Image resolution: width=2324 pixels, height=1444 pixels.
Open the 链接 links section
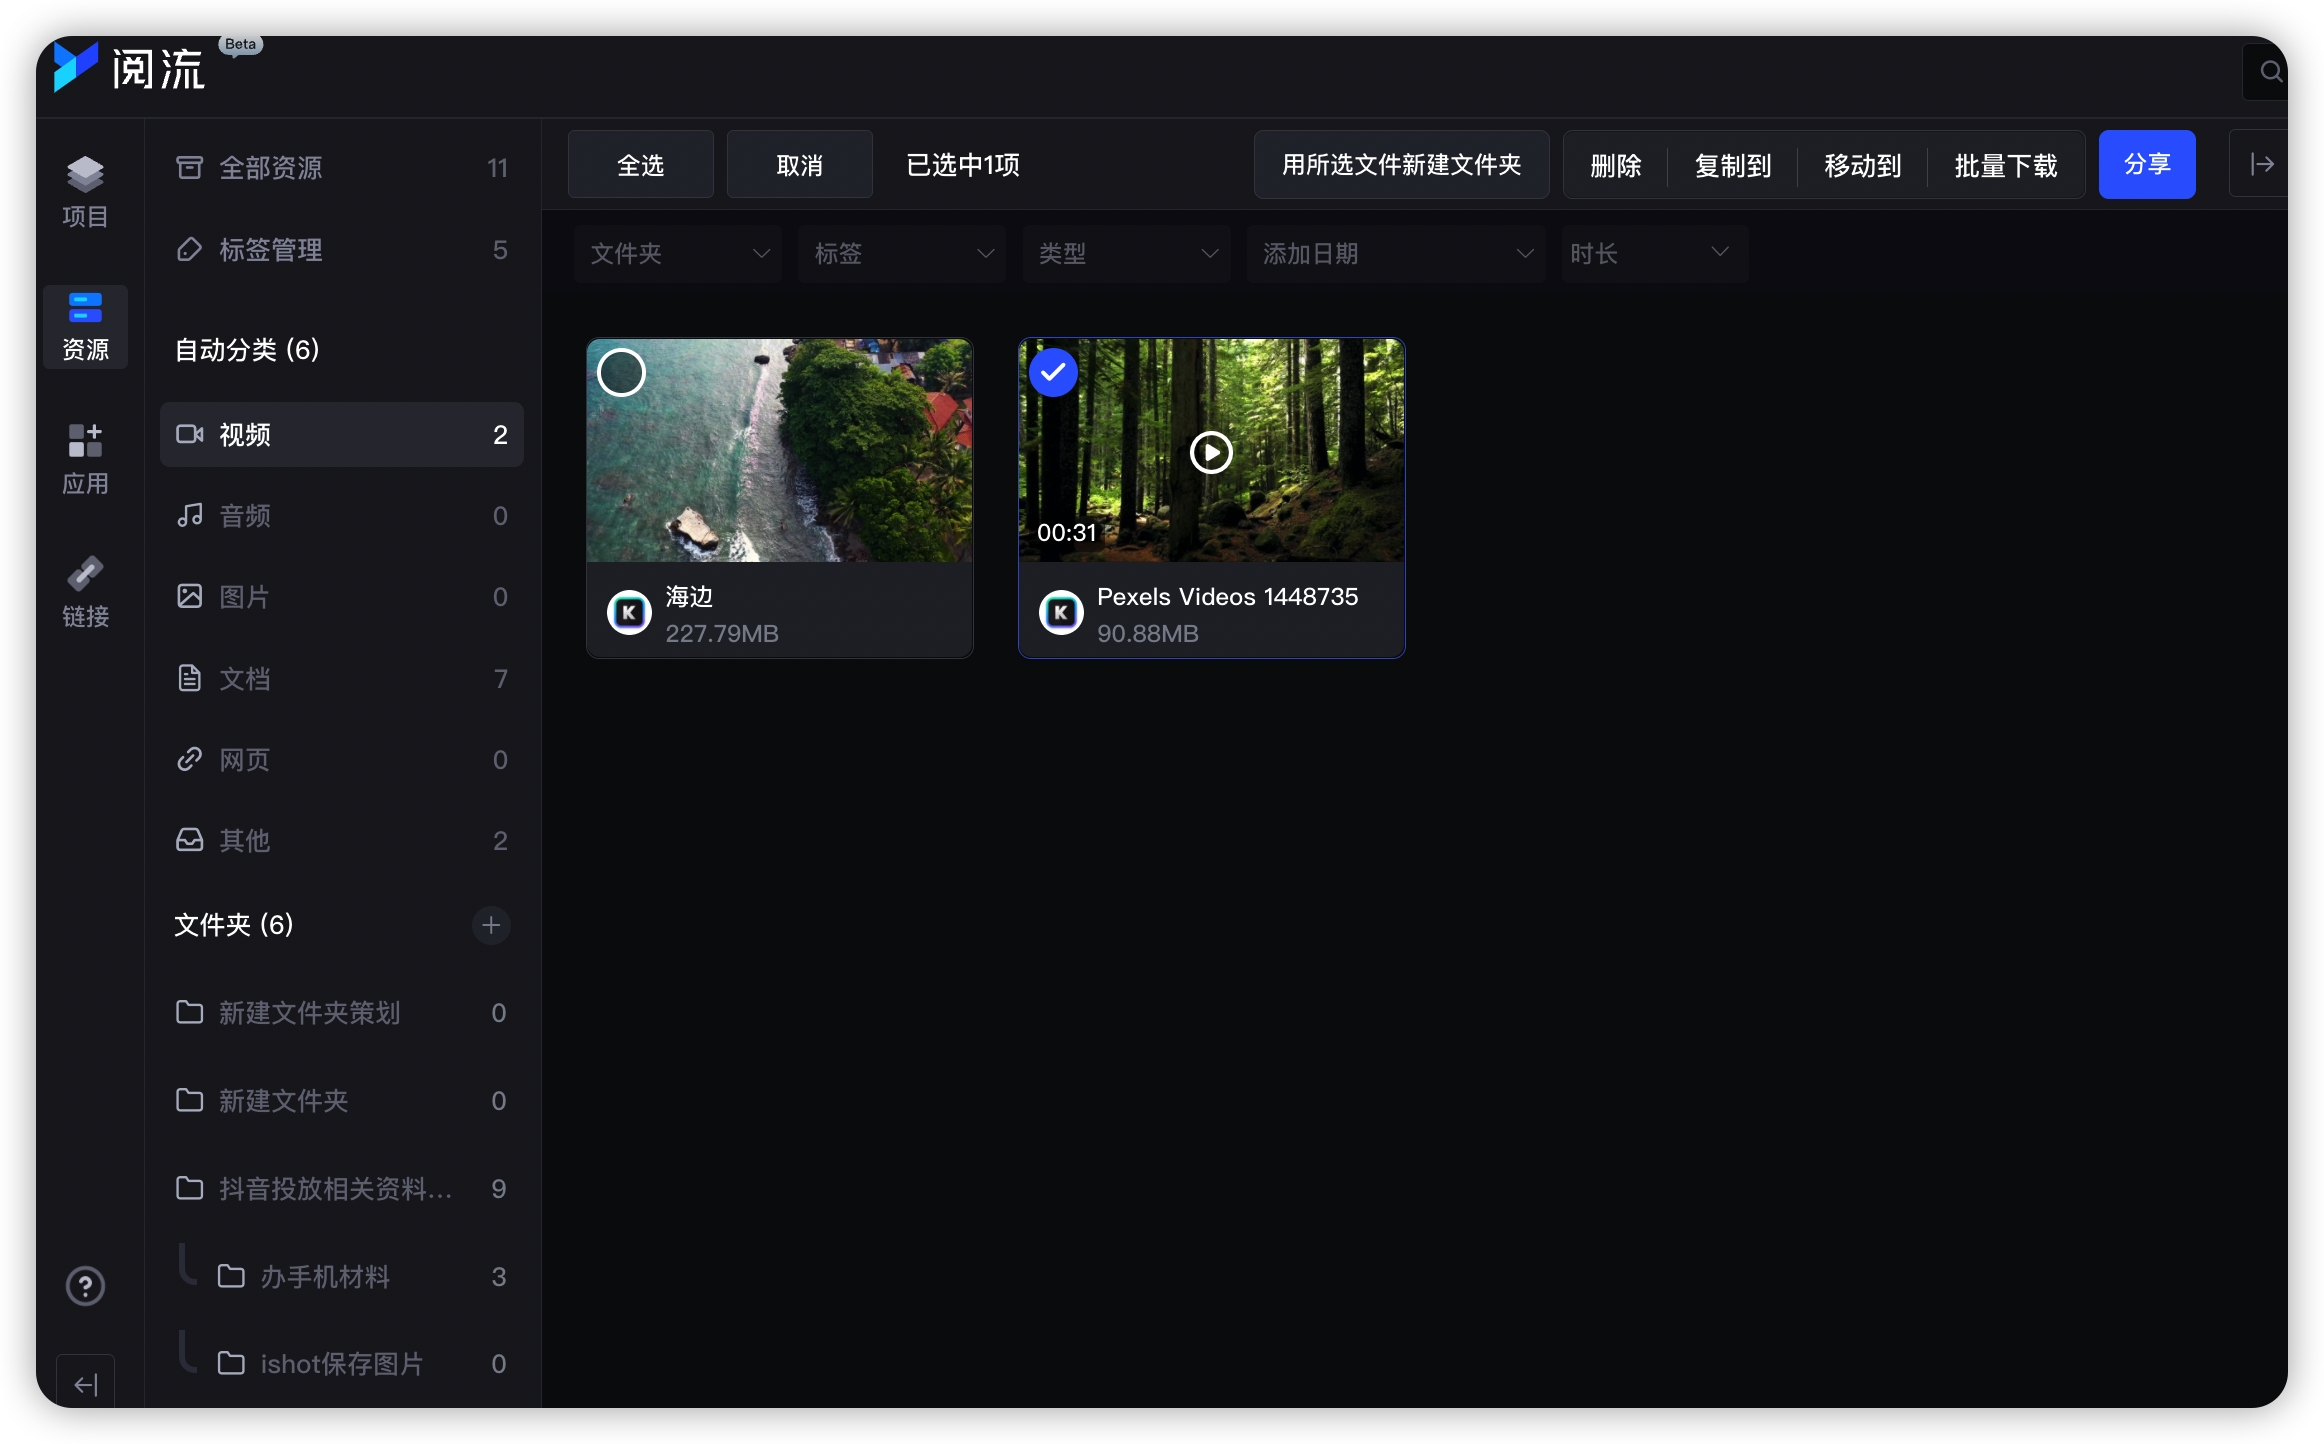[85, 593]
